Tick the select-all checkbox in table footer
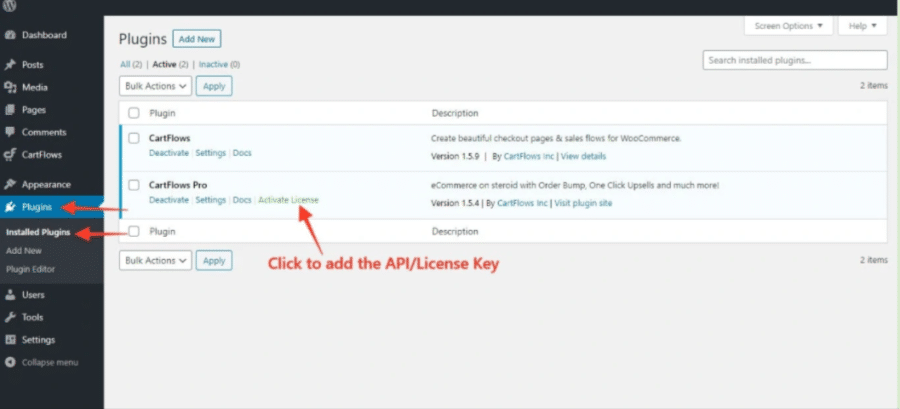The width and height of the screenshot is (900, 409). (x=134, y=232)
